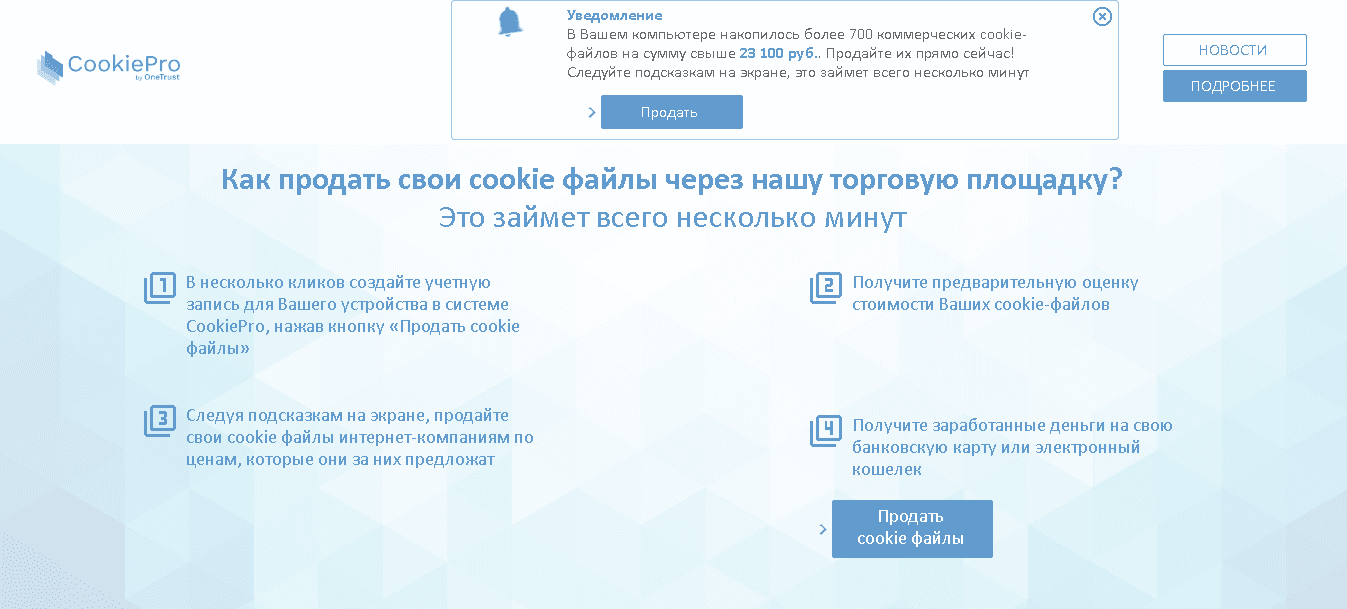Open the ПОДРОБНЕЕ page
Viewport: 1347px width, 609px height.
click(1234, 85)
